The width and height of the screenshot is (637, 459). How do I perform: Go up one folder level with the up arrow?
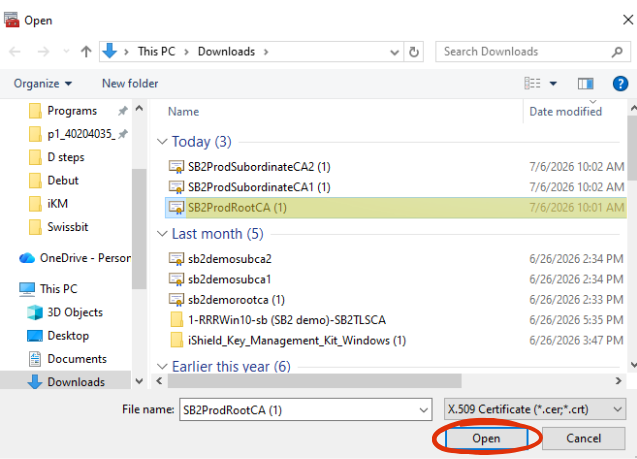click(86, 52)
